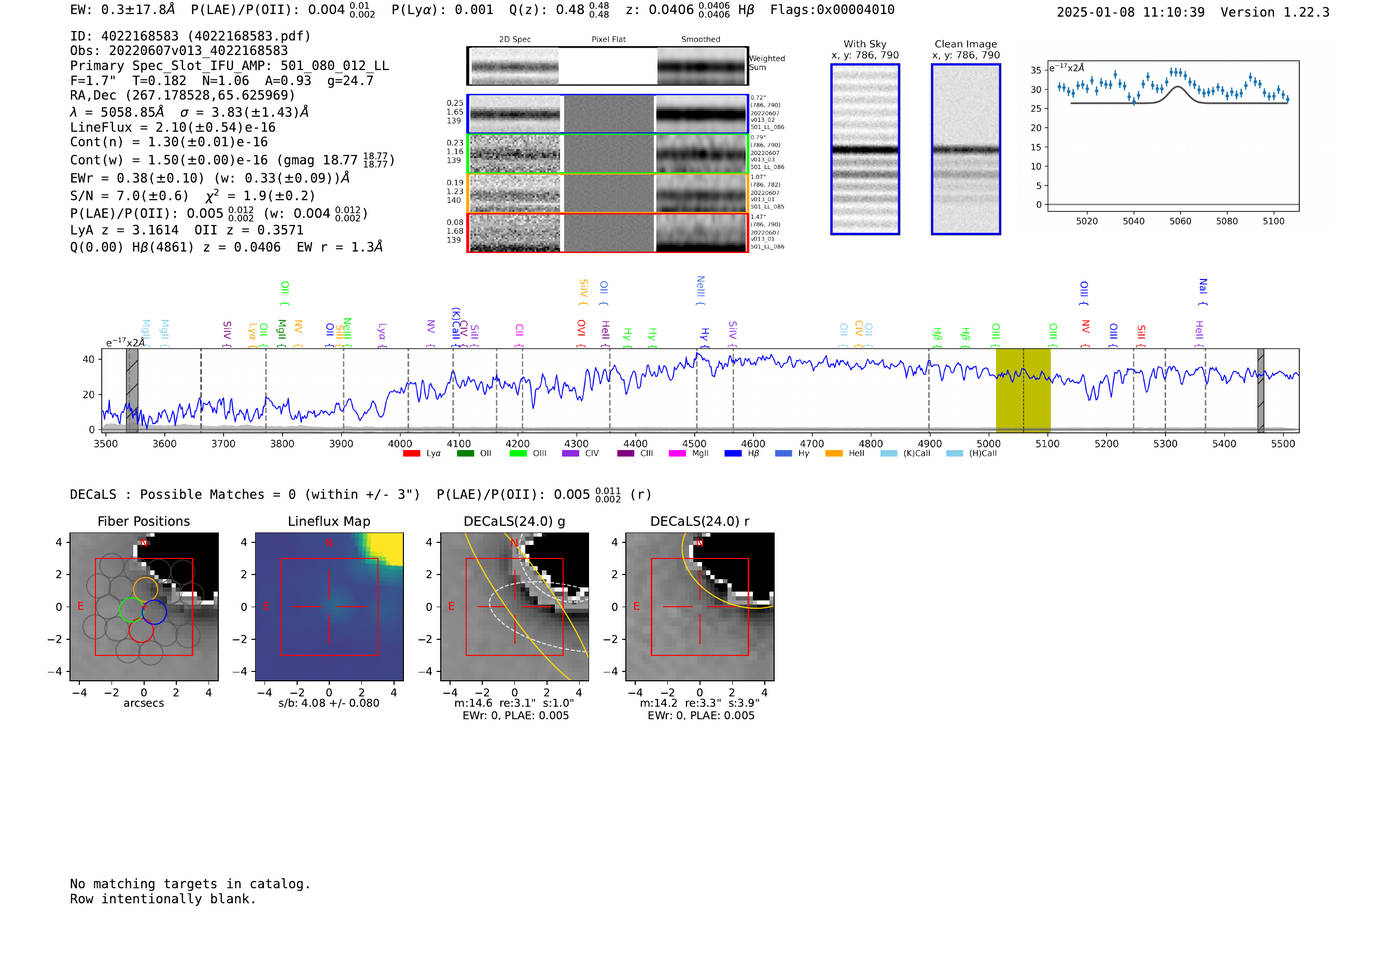Select the blue-bordered 2D spectrum row
This screenshot has height=953, width=1400.
pos(608,114)
